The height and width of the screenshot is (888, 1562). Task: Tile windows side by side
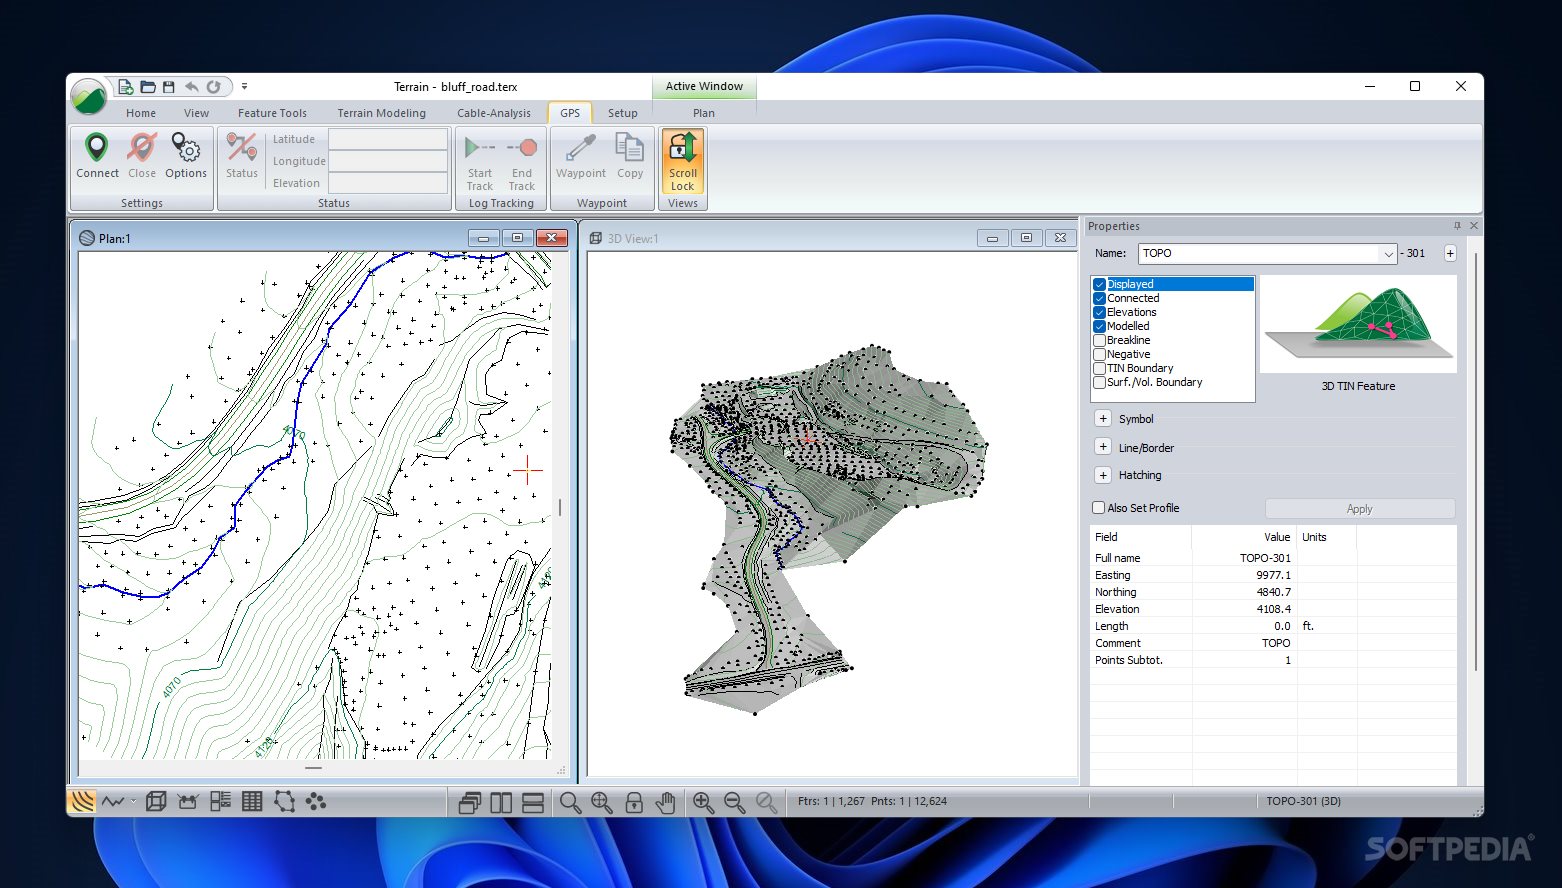(501, 802)
